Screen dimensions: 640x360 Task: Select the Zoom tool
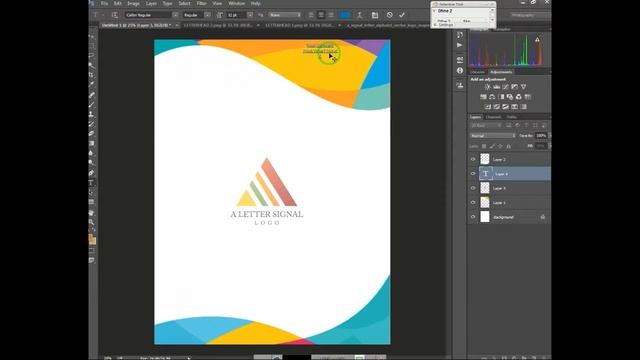(x=91, y=222)
